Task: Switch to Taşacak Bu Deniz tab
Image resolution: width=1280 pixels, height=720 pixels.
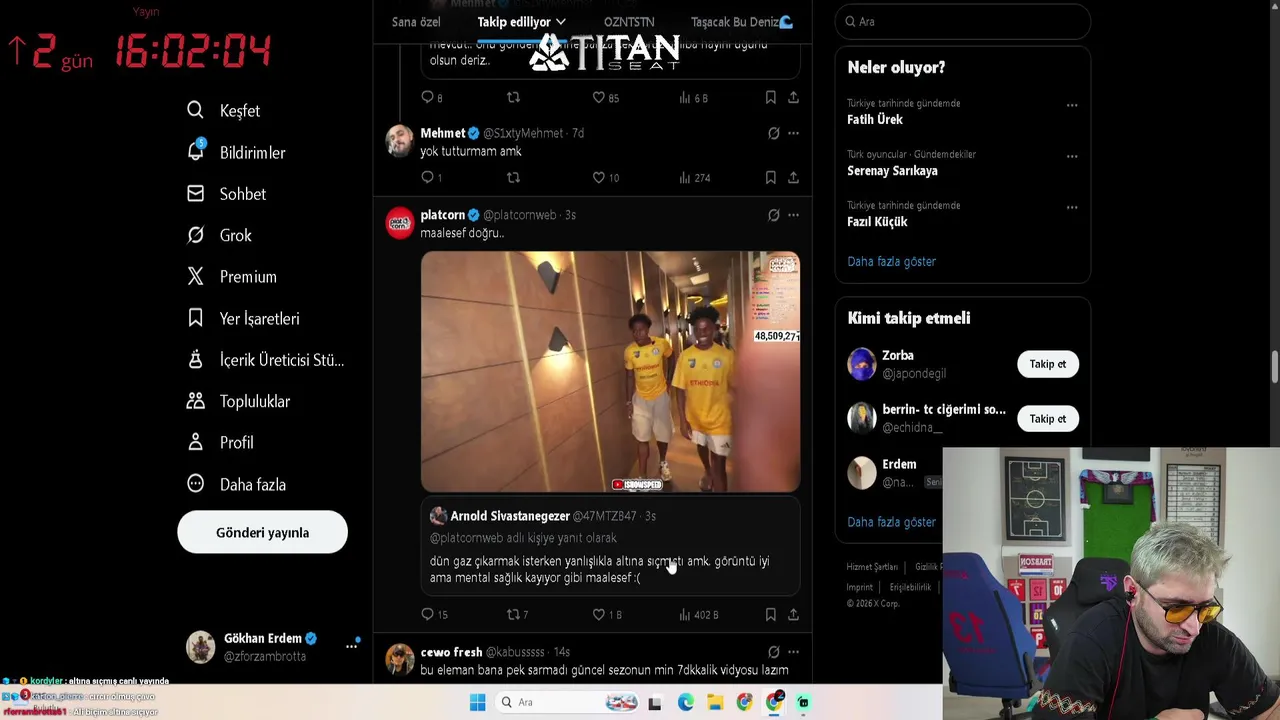Action: coord(742,22)
